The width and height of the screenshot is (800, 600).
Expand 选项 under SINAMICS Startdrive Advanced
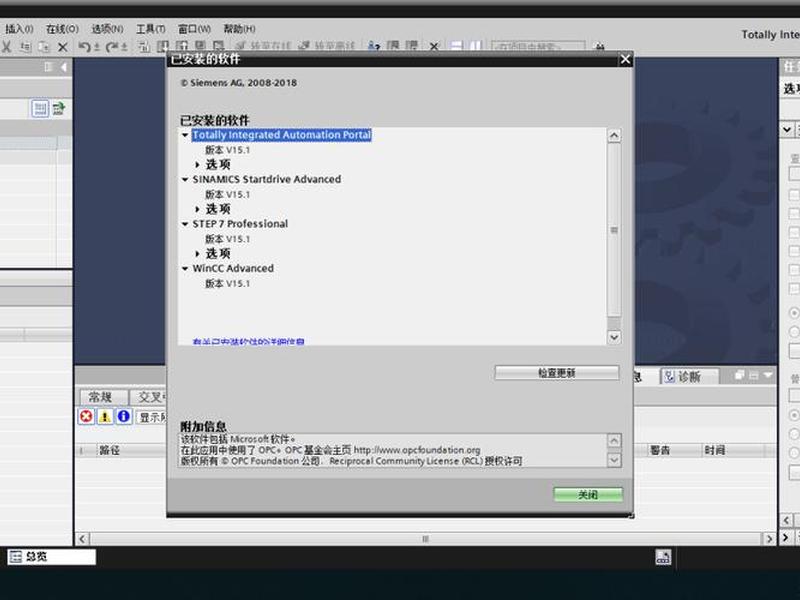197,209
